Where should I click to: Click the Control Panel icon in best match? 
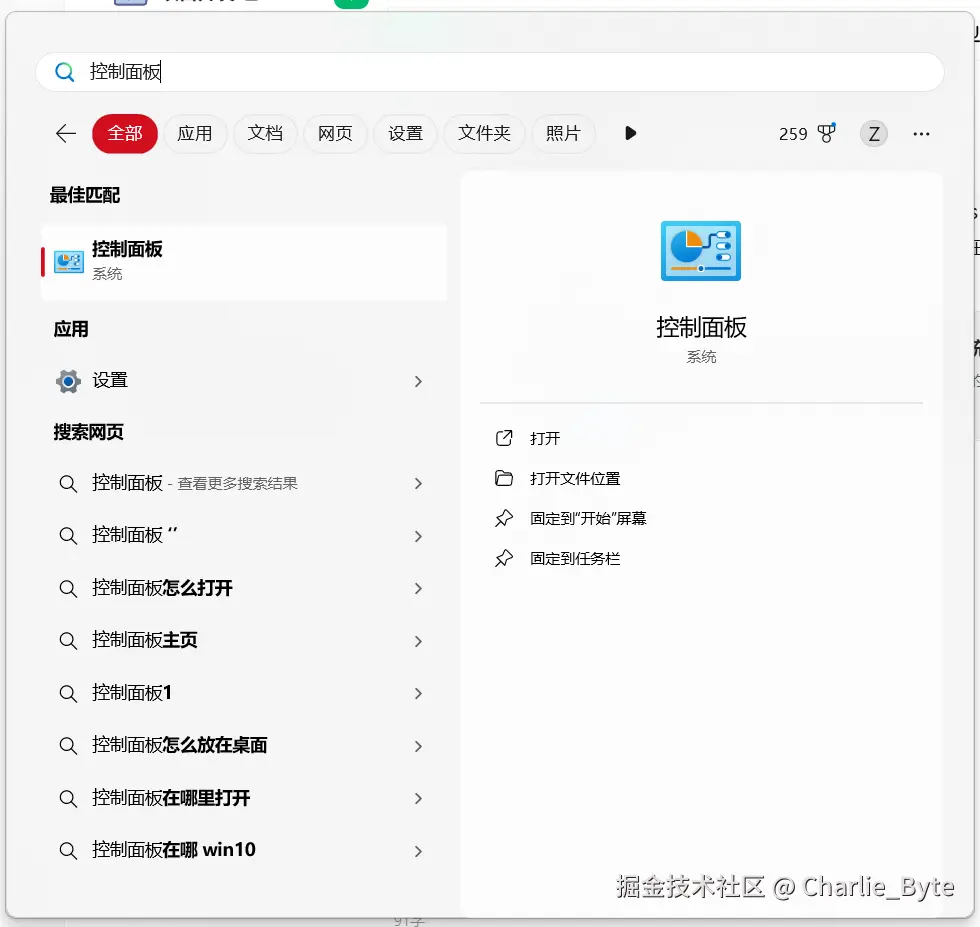coord(69,261)
